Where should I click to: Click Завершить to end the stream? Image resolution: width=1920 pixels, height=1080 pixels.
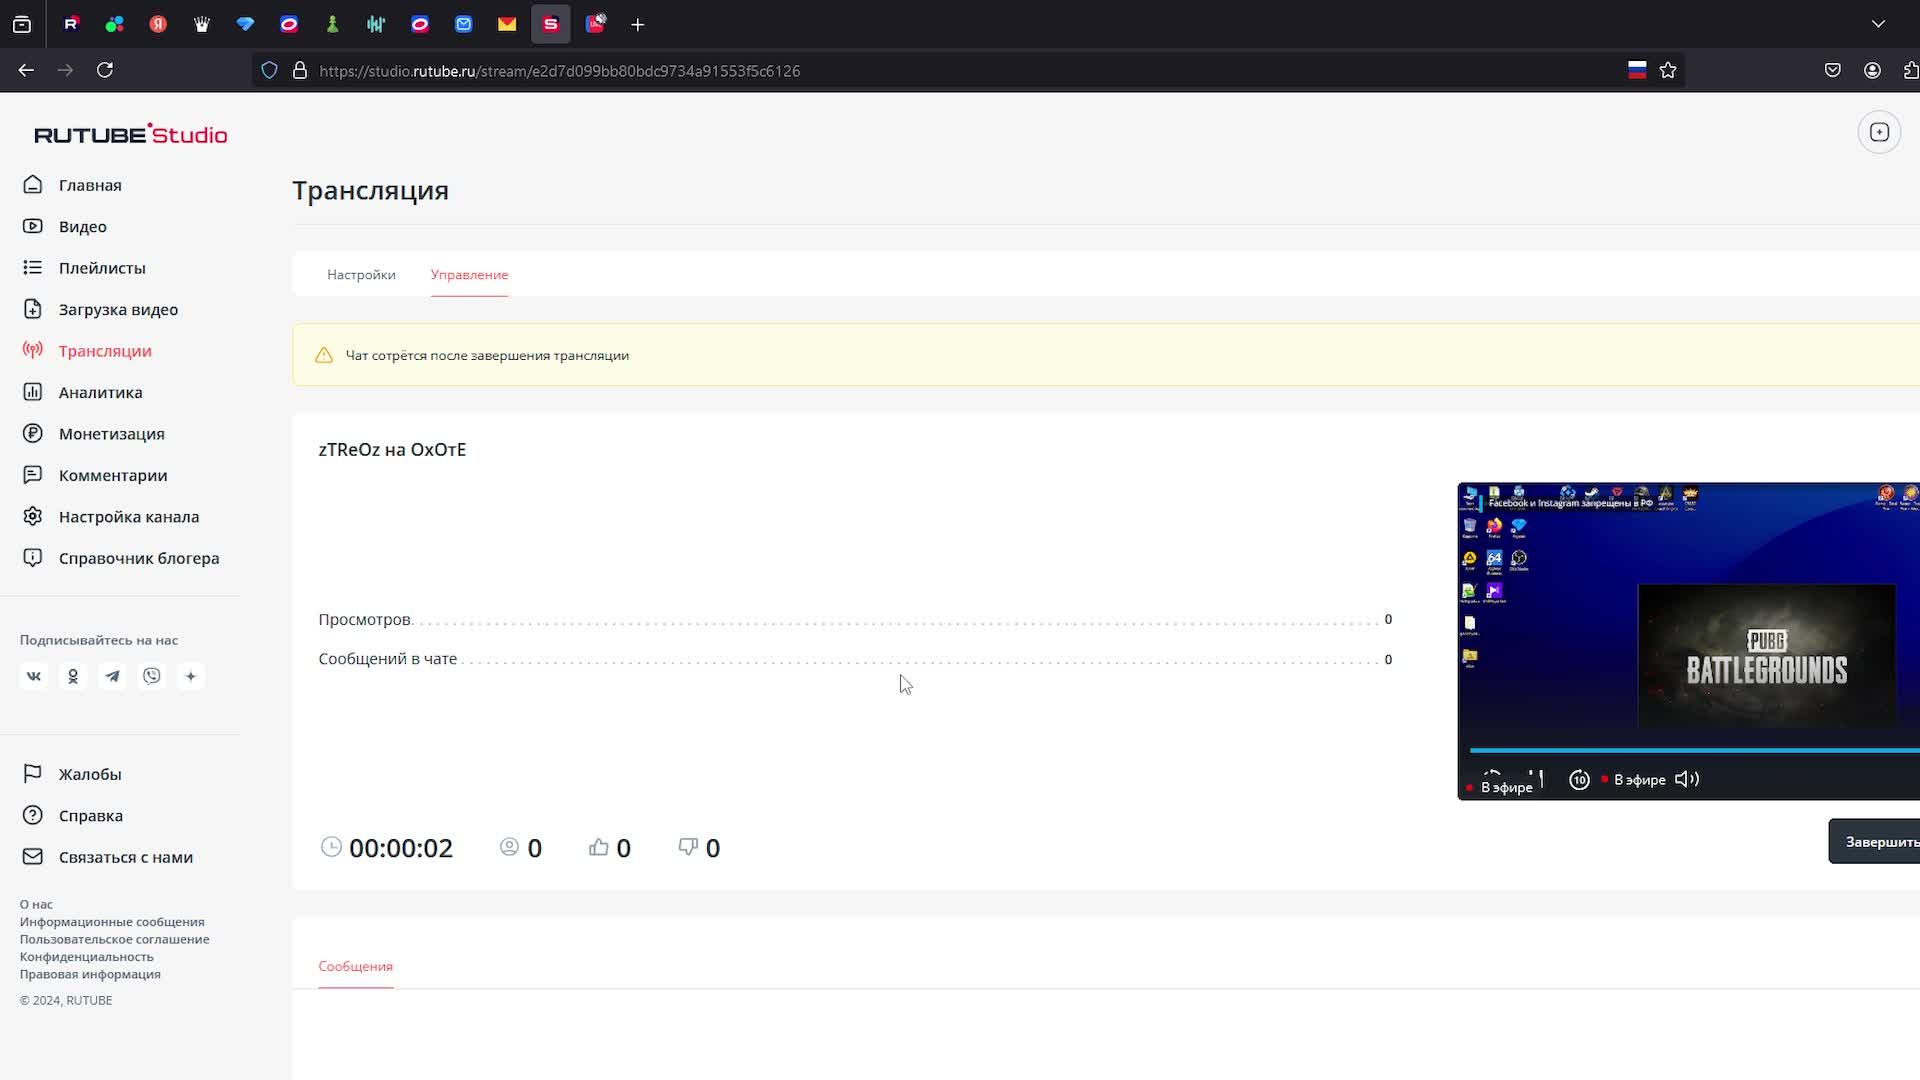(1875, 842)
